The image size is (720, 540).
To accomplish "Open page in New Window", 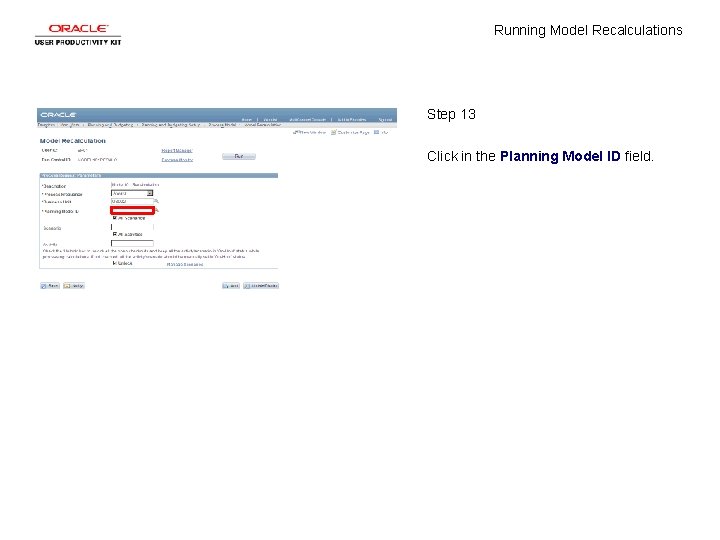I will coord(309,132).
